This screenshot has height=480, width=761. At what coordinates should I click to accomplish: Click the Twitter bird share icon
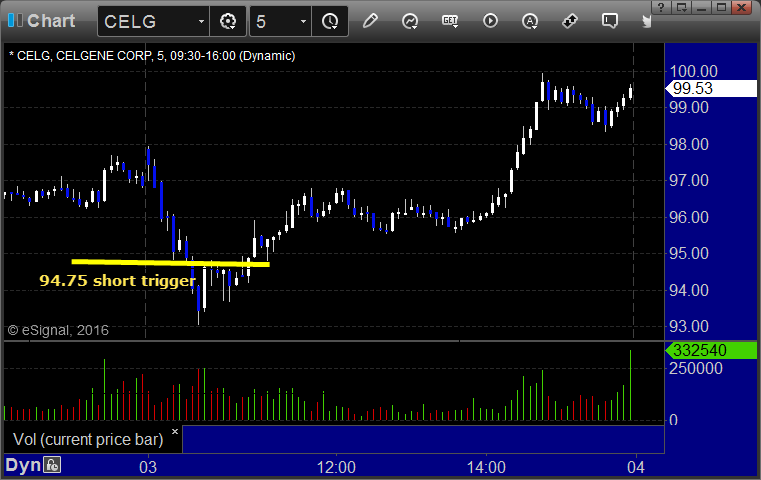coord(647,21)
